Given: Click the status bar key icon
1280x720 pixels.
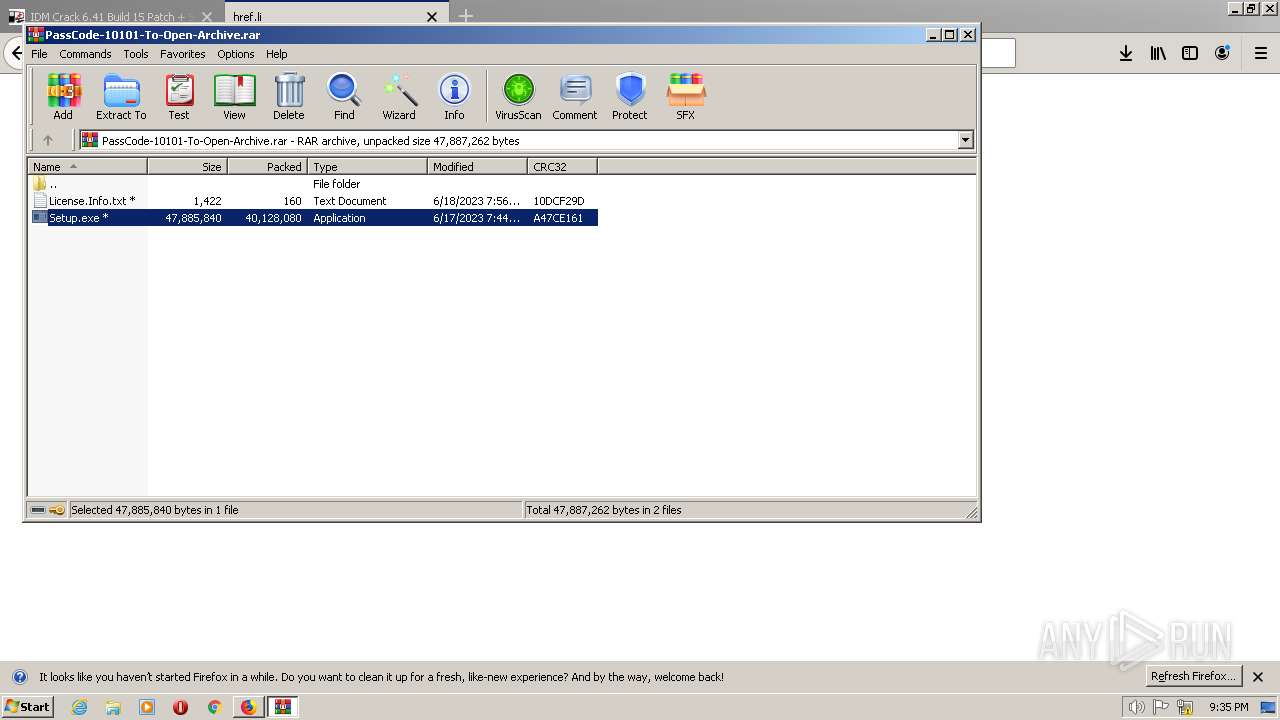Looking at the screenshot, I should [x=57, y=510].
